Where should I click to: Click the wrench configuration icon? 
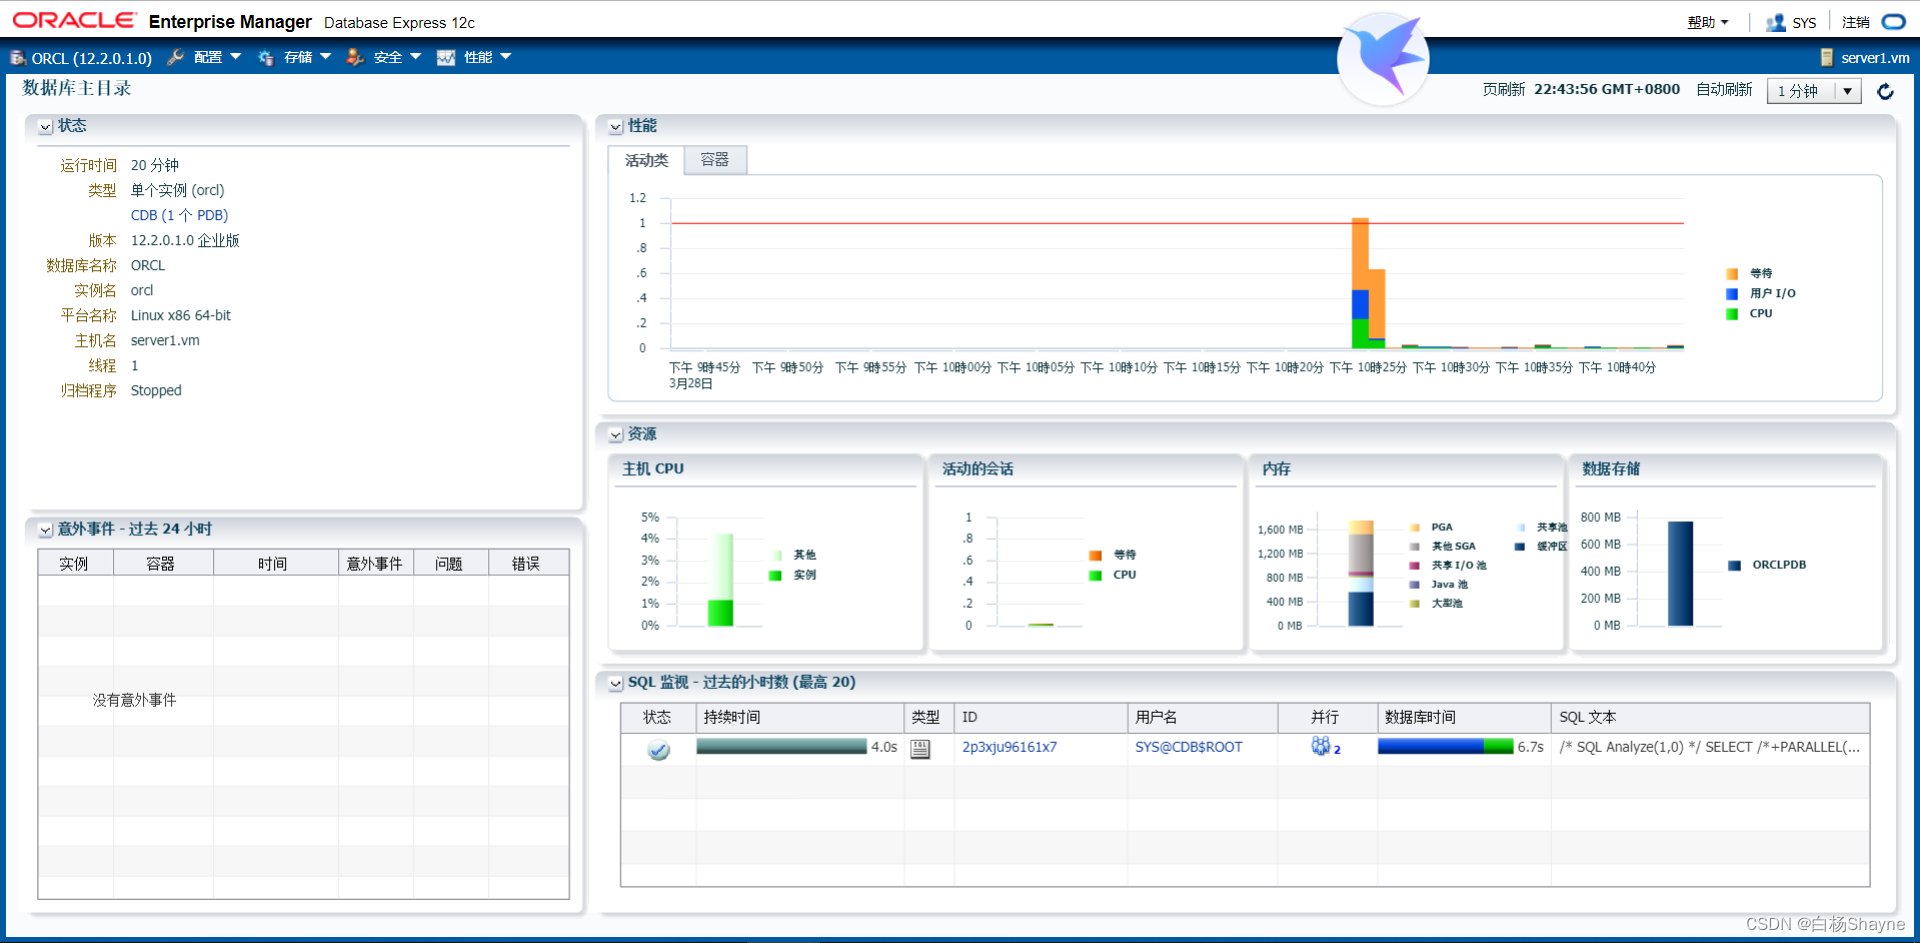[176, 57]
